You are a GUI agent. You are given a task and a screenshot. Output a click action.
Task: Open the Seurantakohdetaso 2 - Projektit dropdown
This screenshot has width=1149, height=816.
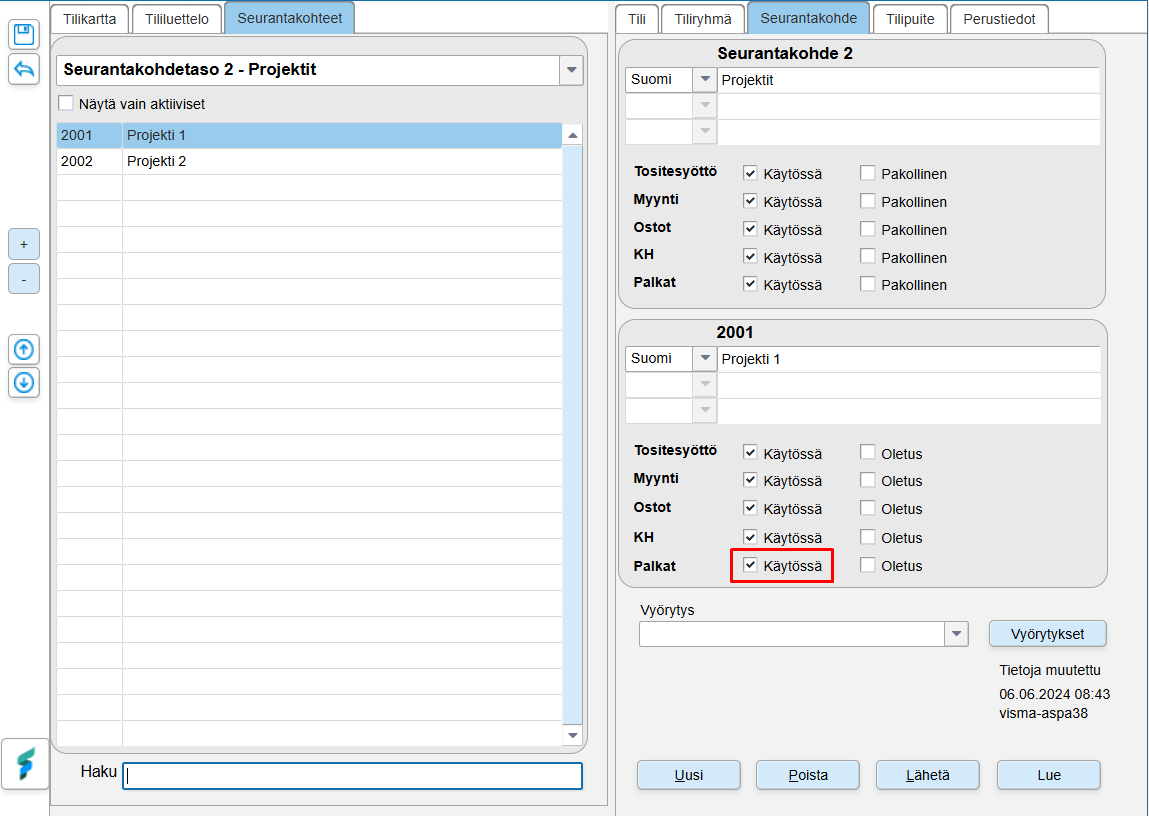(571, 70)
